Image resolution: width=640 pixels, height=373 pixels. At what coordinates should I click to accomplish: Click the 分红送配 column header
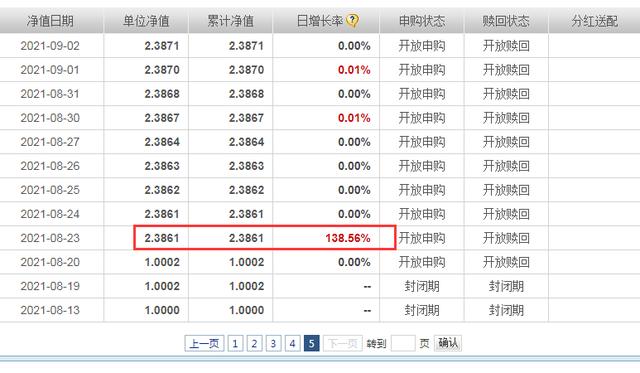tap(595, 20)
